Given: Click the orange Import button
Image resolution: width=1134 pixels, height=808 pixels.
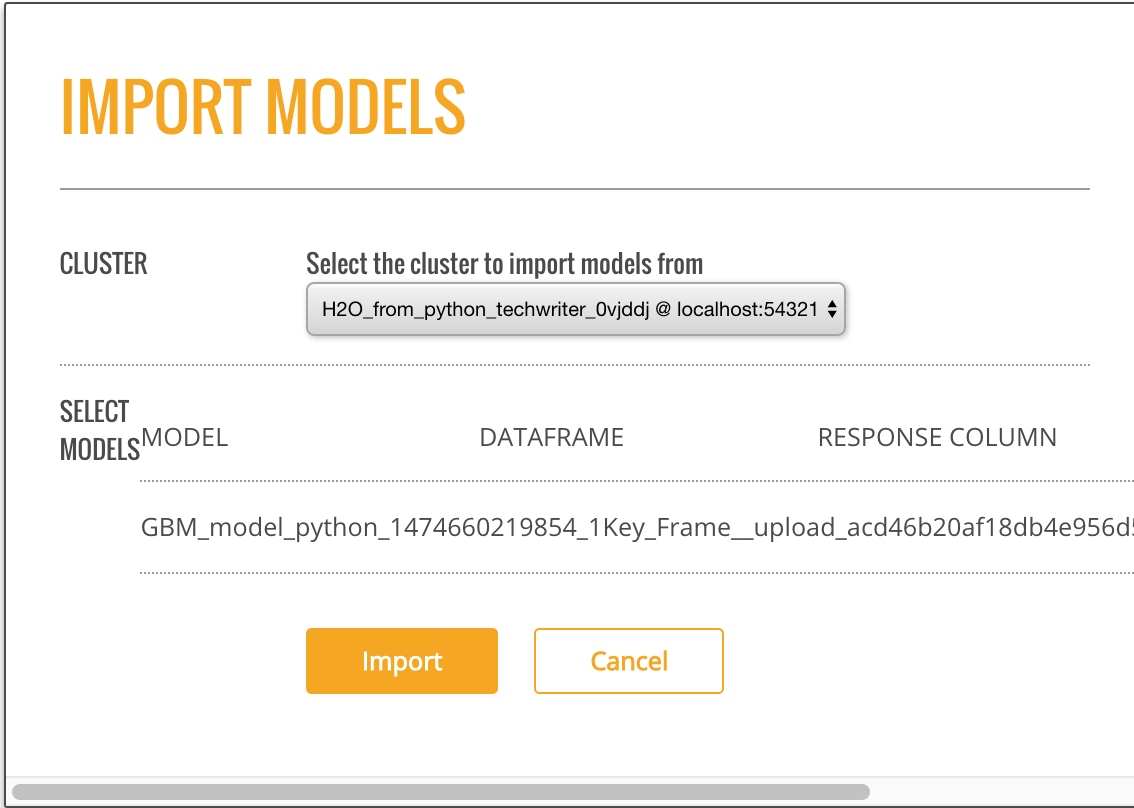Looking at the screenshot, I should [401, 661].
